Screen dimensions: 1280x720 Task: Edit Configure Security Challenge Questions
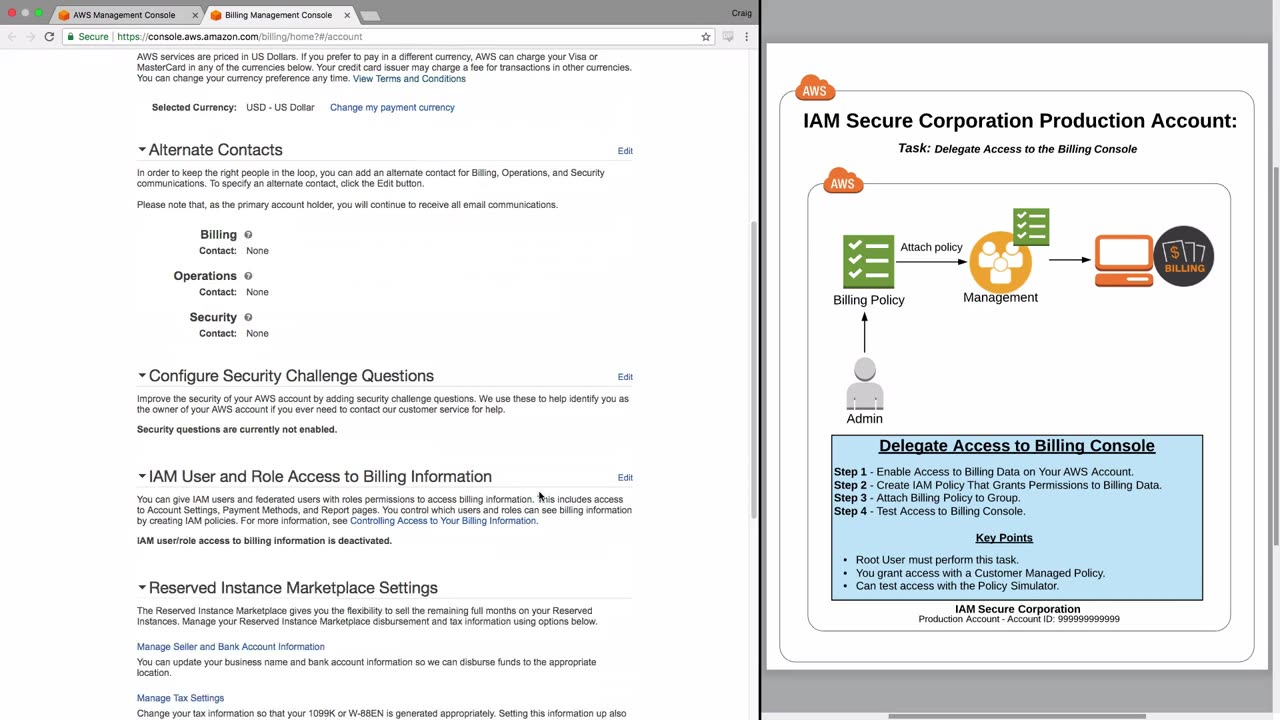625,377
